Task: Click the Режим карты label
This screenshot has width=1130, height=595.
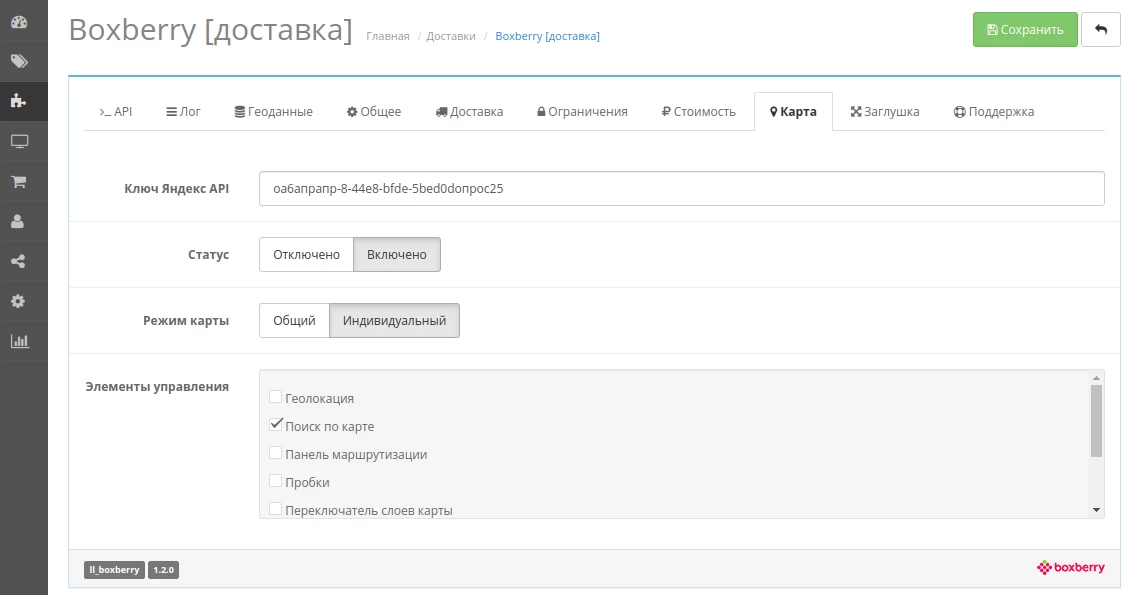Action: pos(186,321)
